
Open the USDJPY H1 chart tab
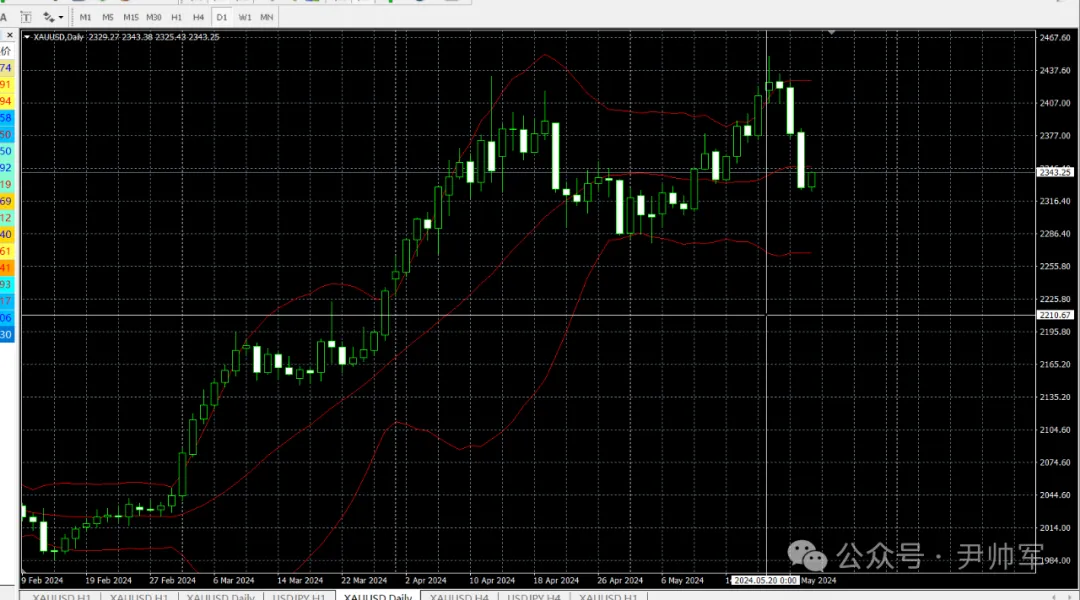pos(297,597)
